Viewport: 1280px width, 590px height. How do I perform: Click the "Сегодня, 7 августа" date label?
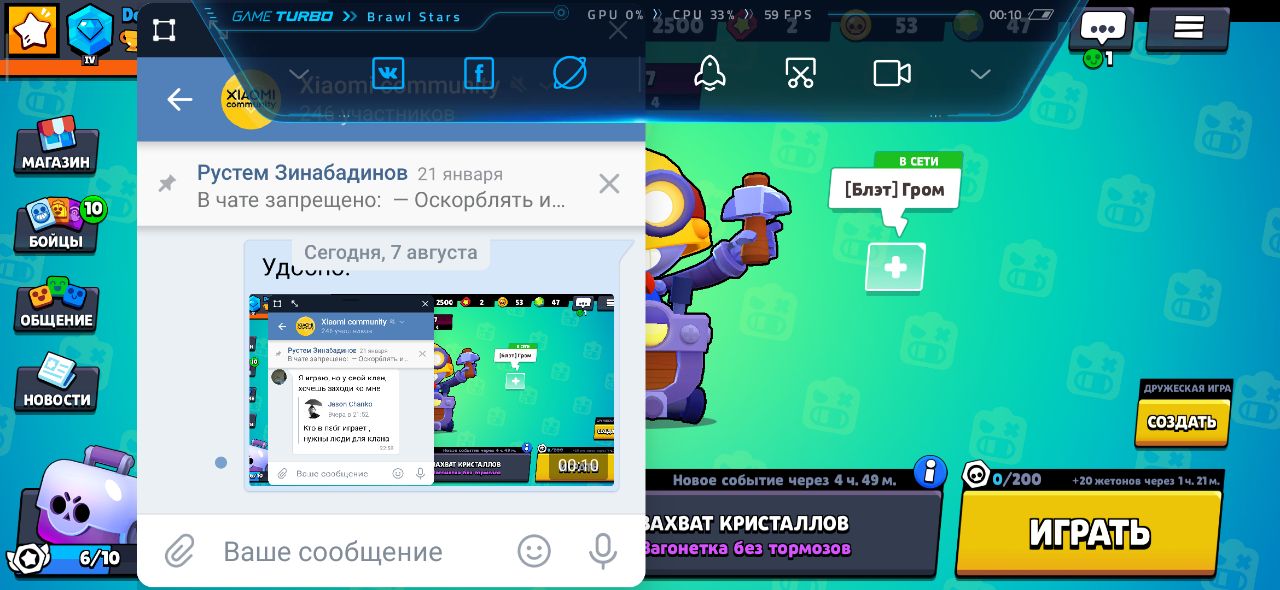(391, 252)
